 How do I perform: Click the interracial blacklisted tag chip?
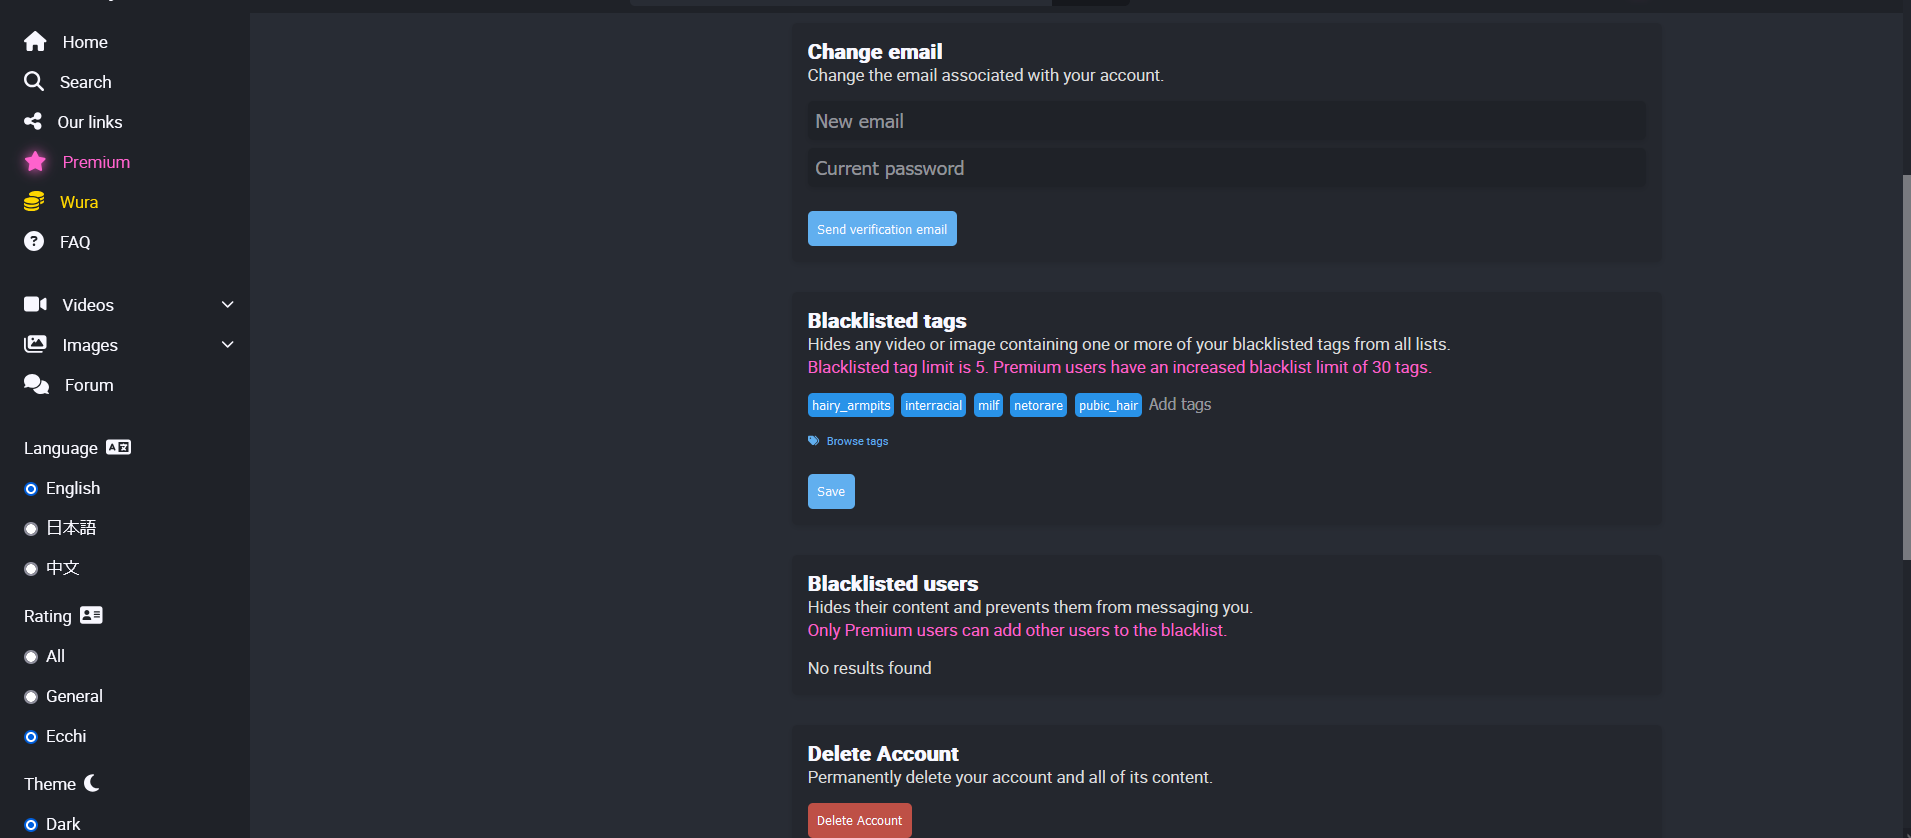coord(934,405)
